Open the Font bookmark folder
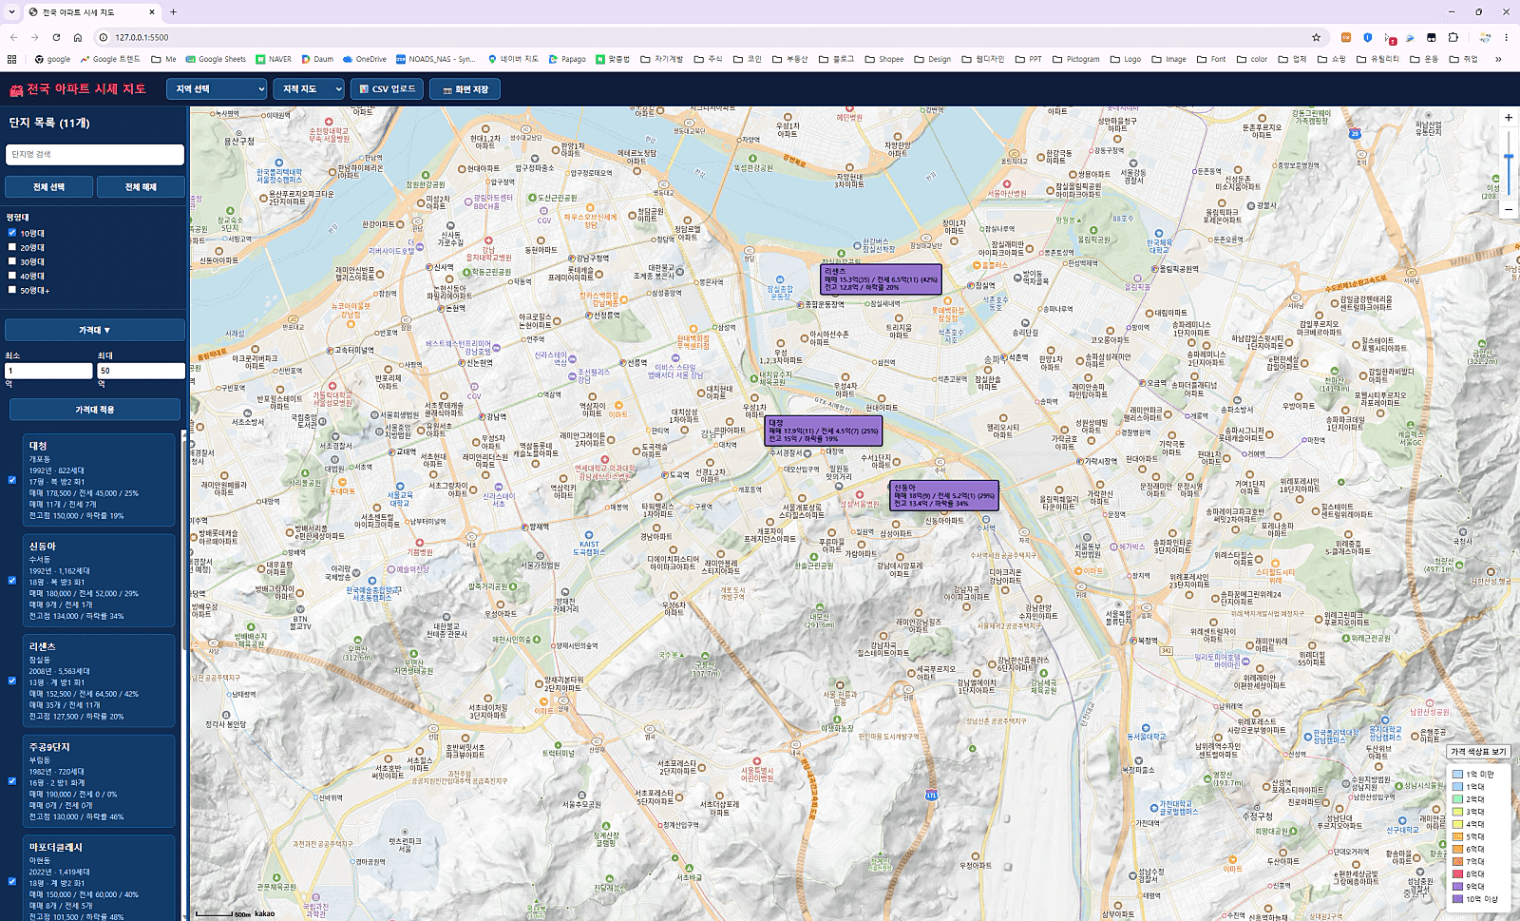Image resolution: width=1520 pixels, height=921 pixels. coord(1211,59)
